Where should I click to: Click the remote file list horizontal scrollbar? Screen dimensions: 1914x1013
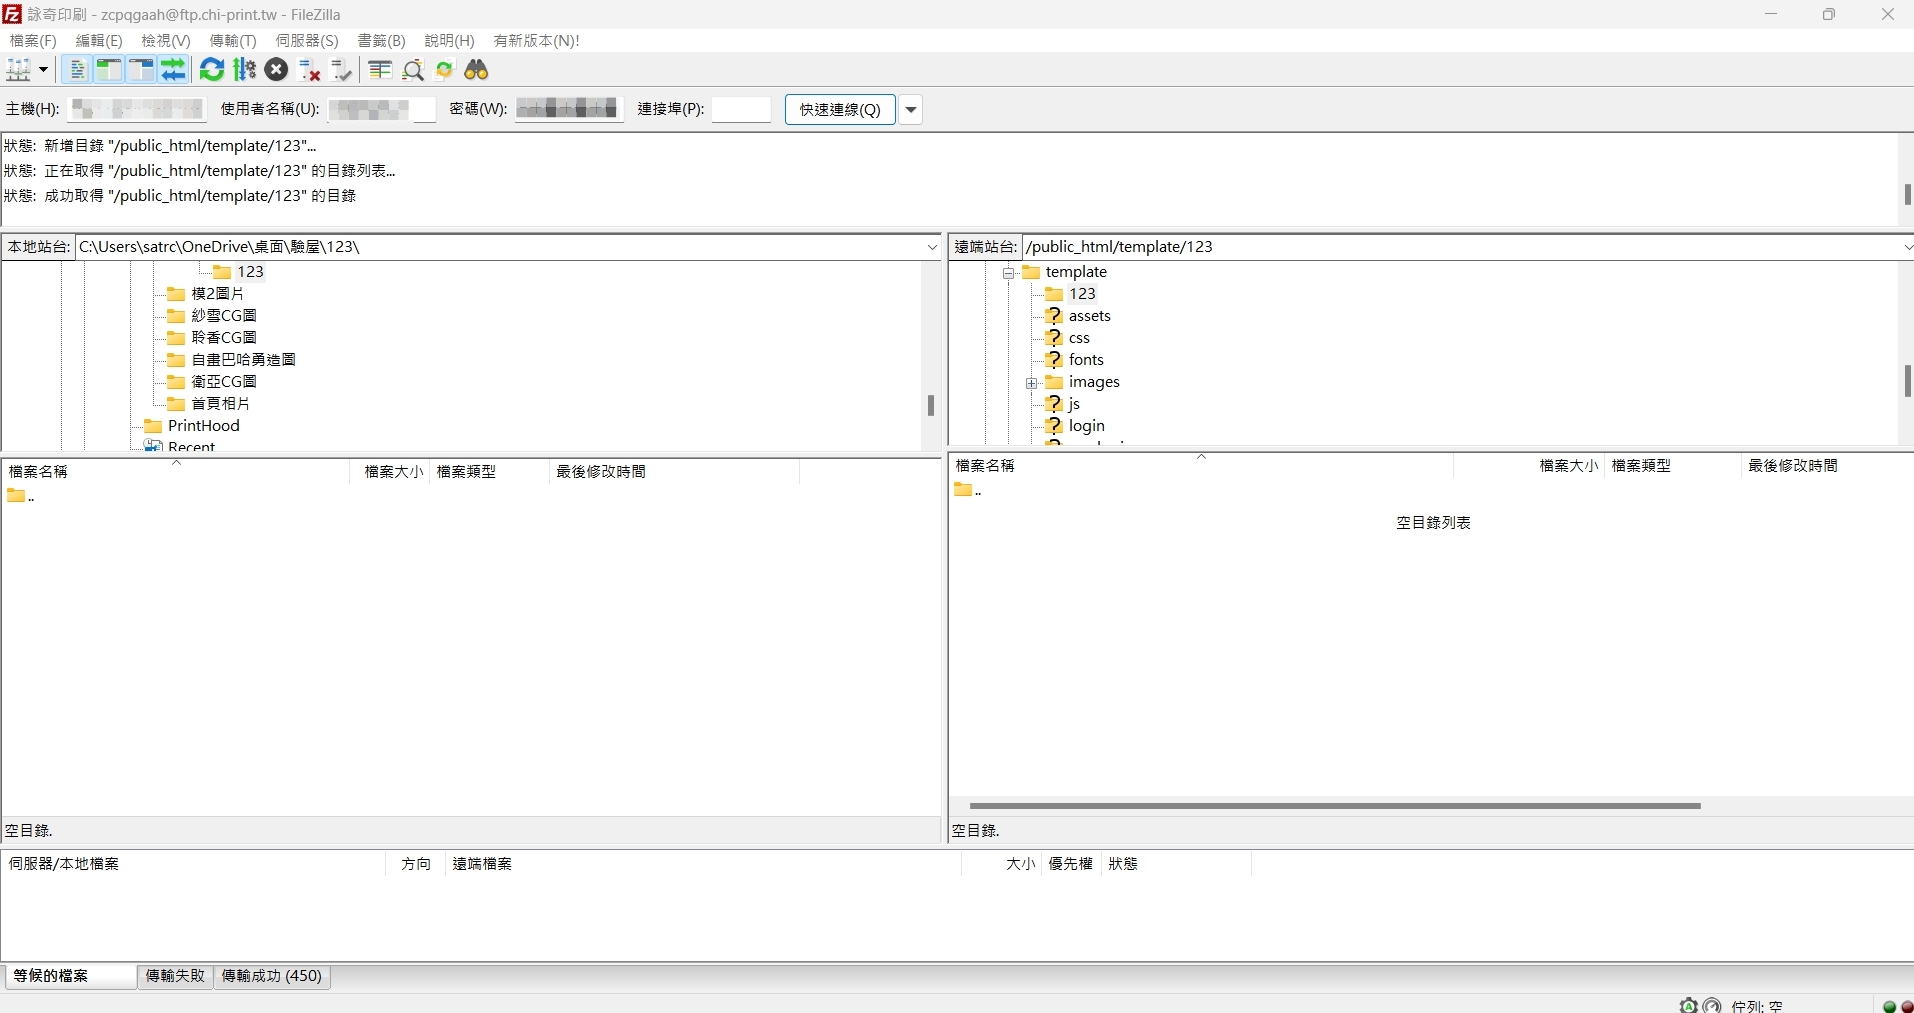1334,806
